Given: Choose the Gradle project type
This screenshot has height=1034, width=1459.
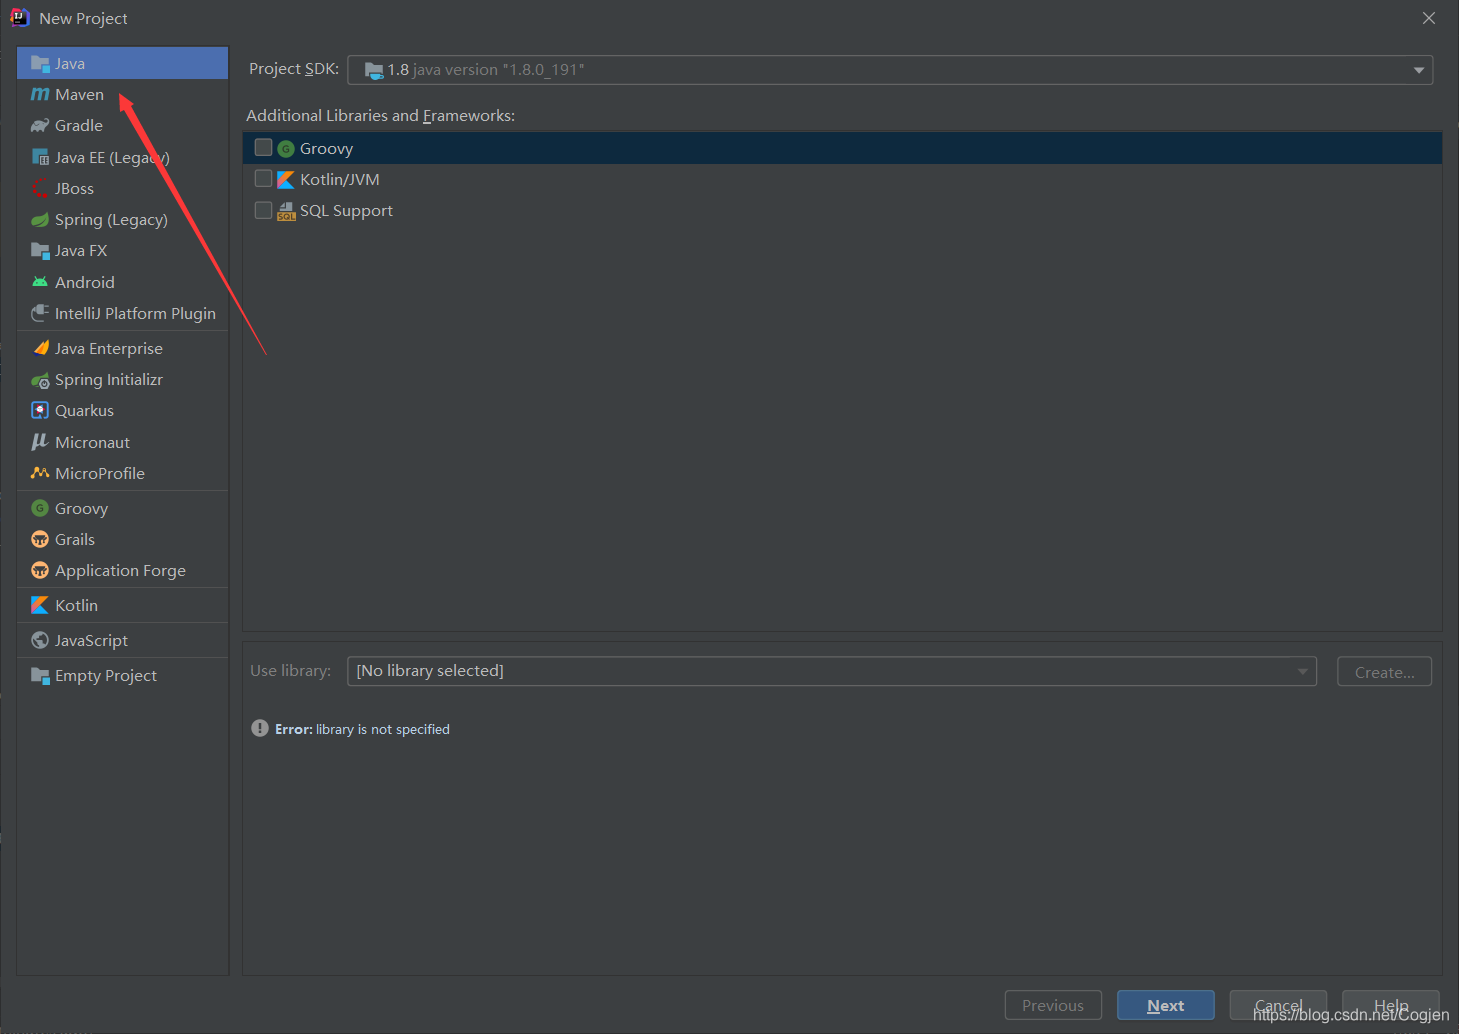Looking at the screenshot, I should (x=123, y=126).
